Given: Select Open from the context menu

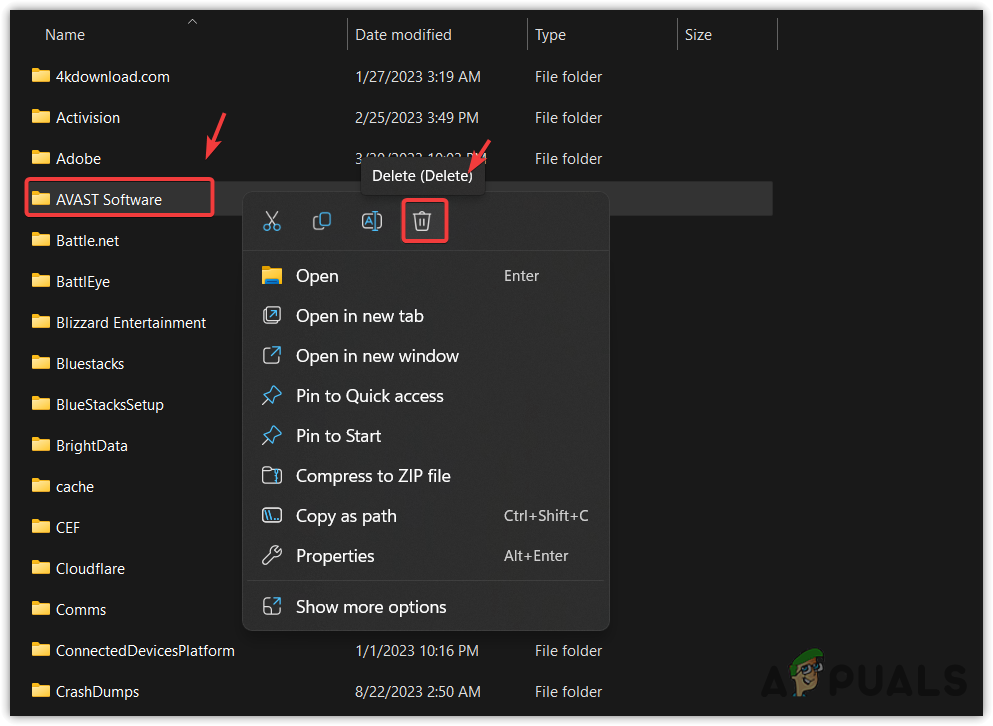Looking at the screenshot, I should click(x=426, y=276).
